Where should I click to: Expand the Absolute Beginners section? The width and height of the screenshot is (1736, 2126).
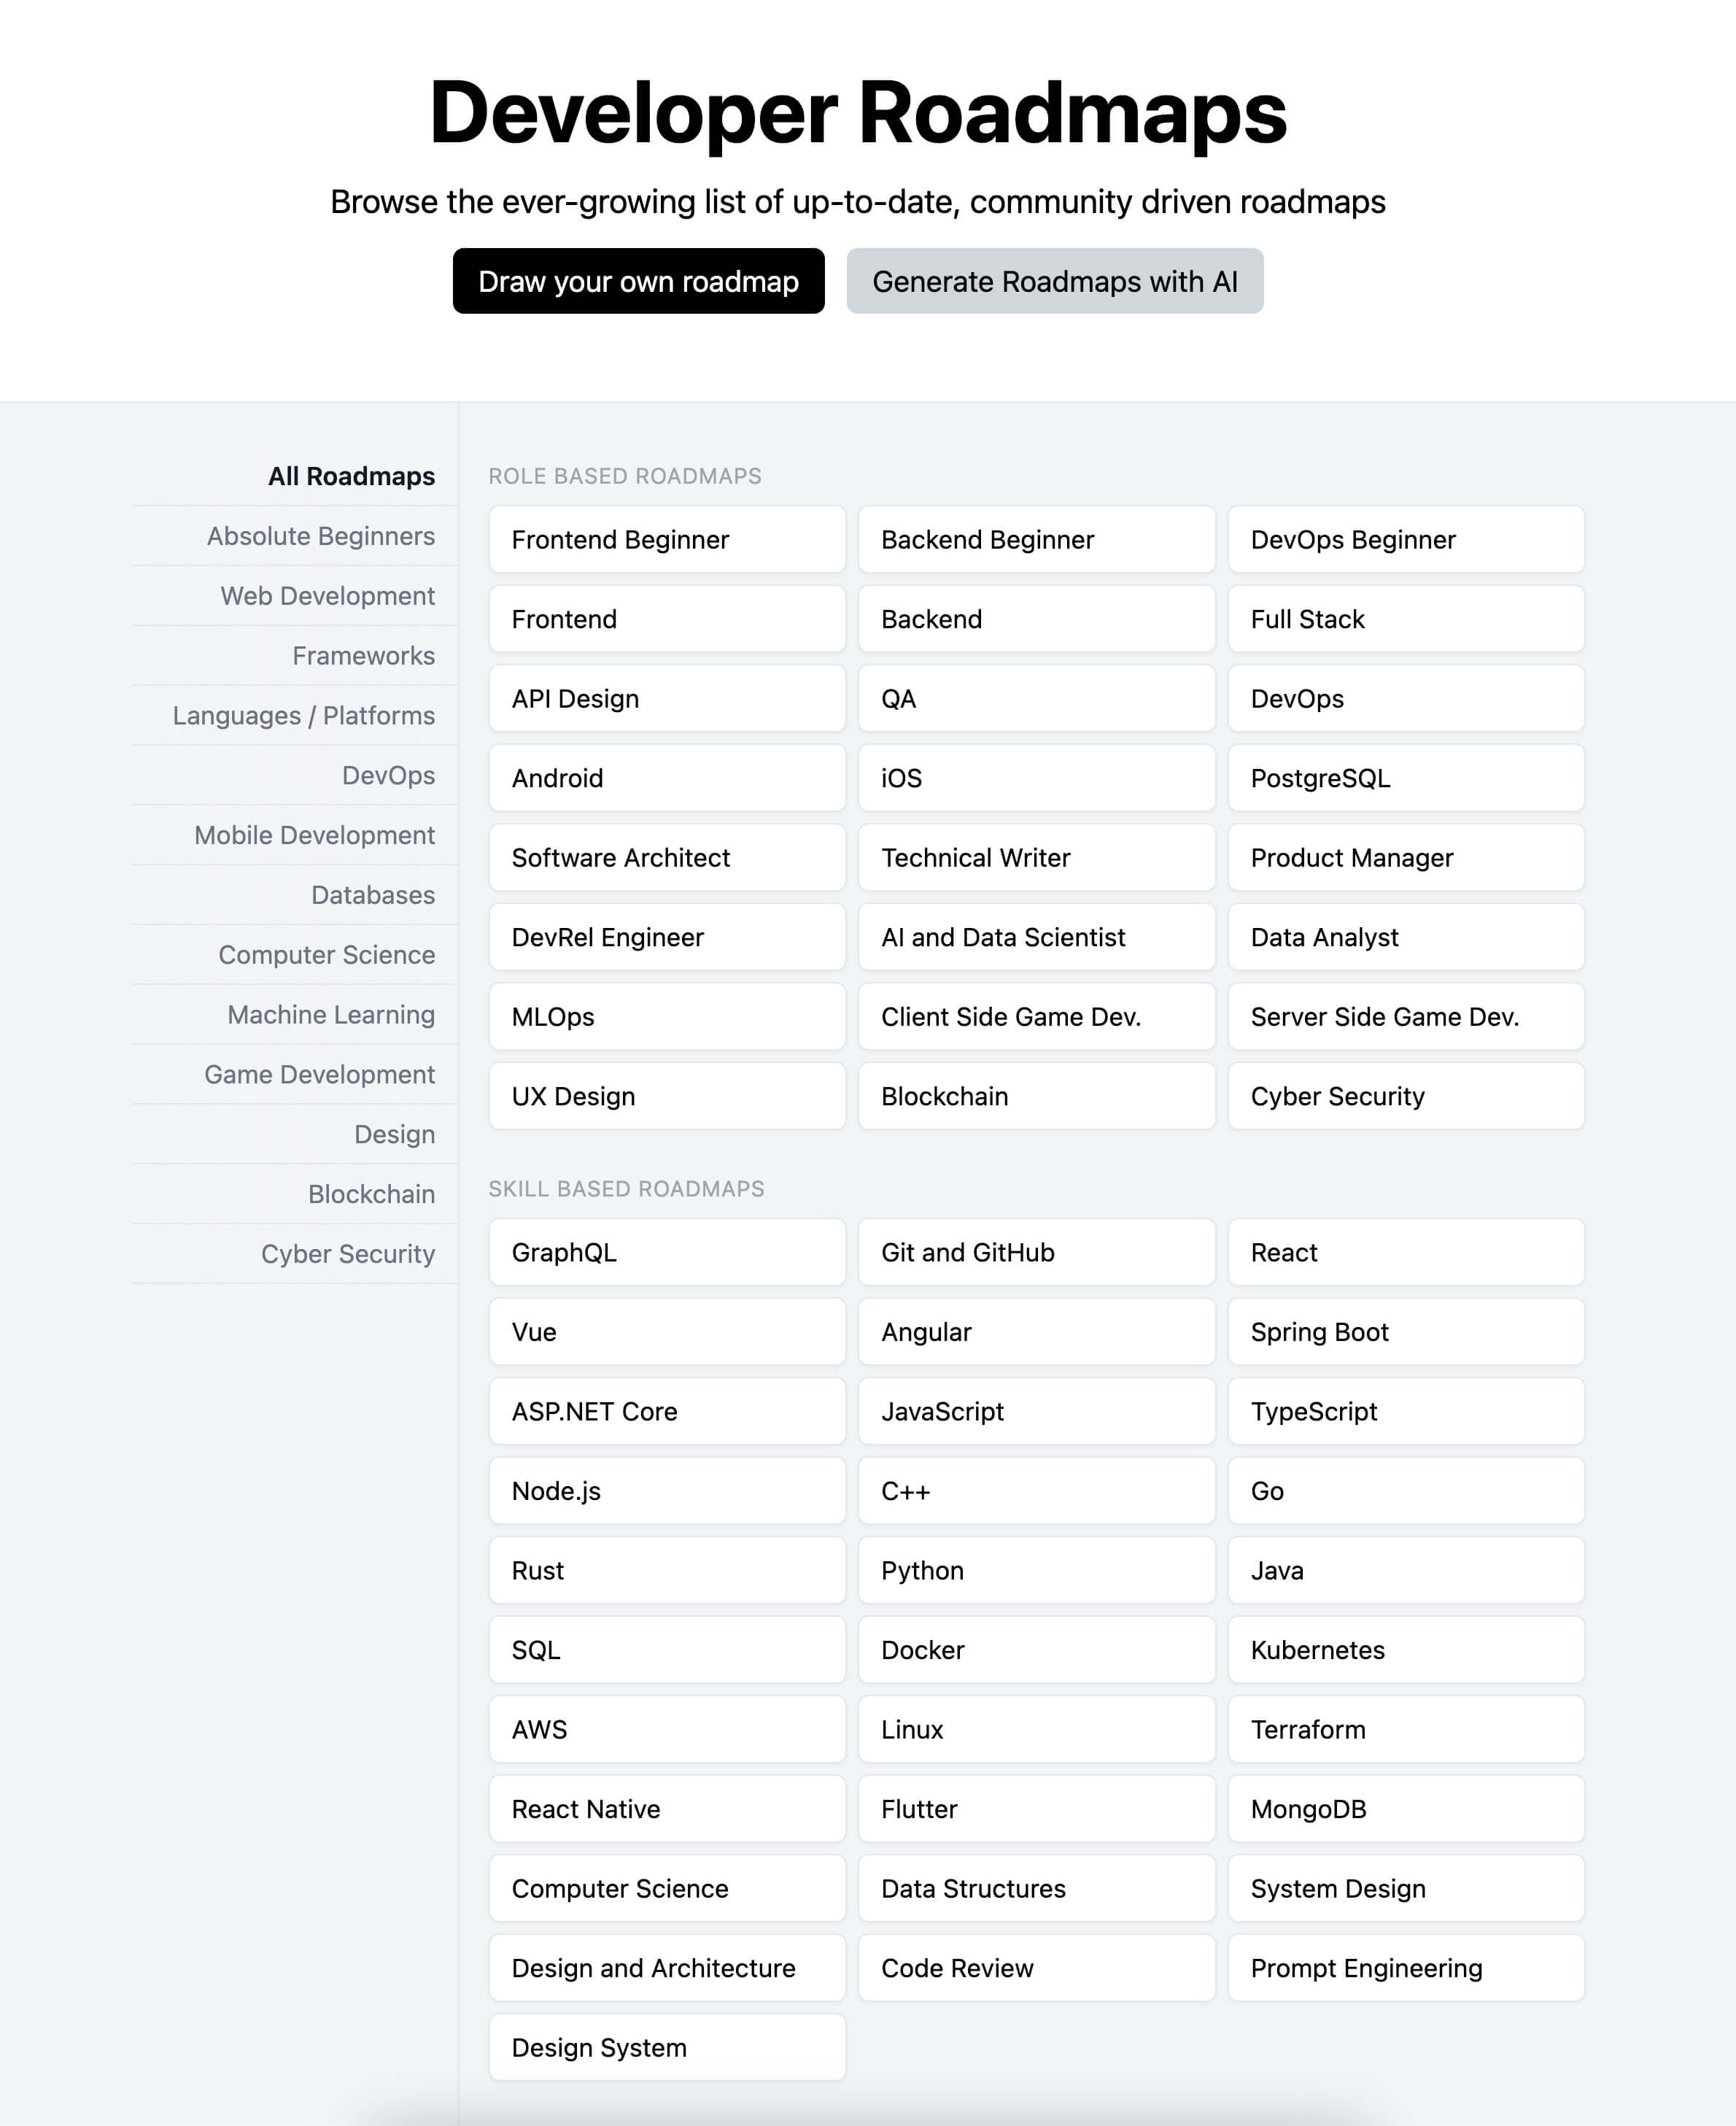pyautogui.click(x=318, y=535)
